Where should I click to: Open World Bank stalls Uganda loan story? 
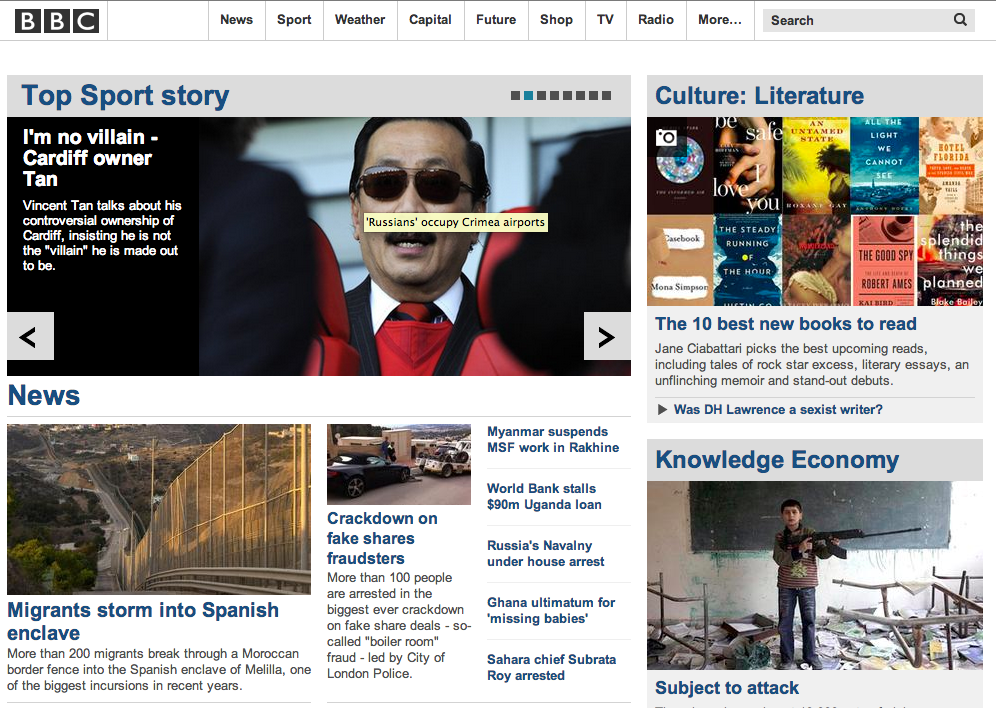click(544, 497)
